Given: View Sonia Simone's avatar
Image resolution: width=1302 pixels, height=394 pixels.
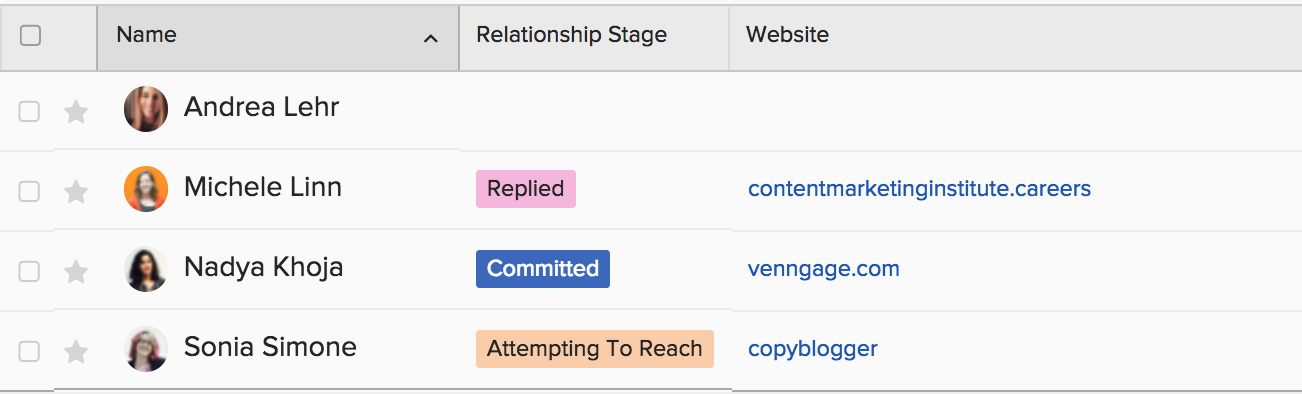Looking at the screenshot, I should pos(146,349).
